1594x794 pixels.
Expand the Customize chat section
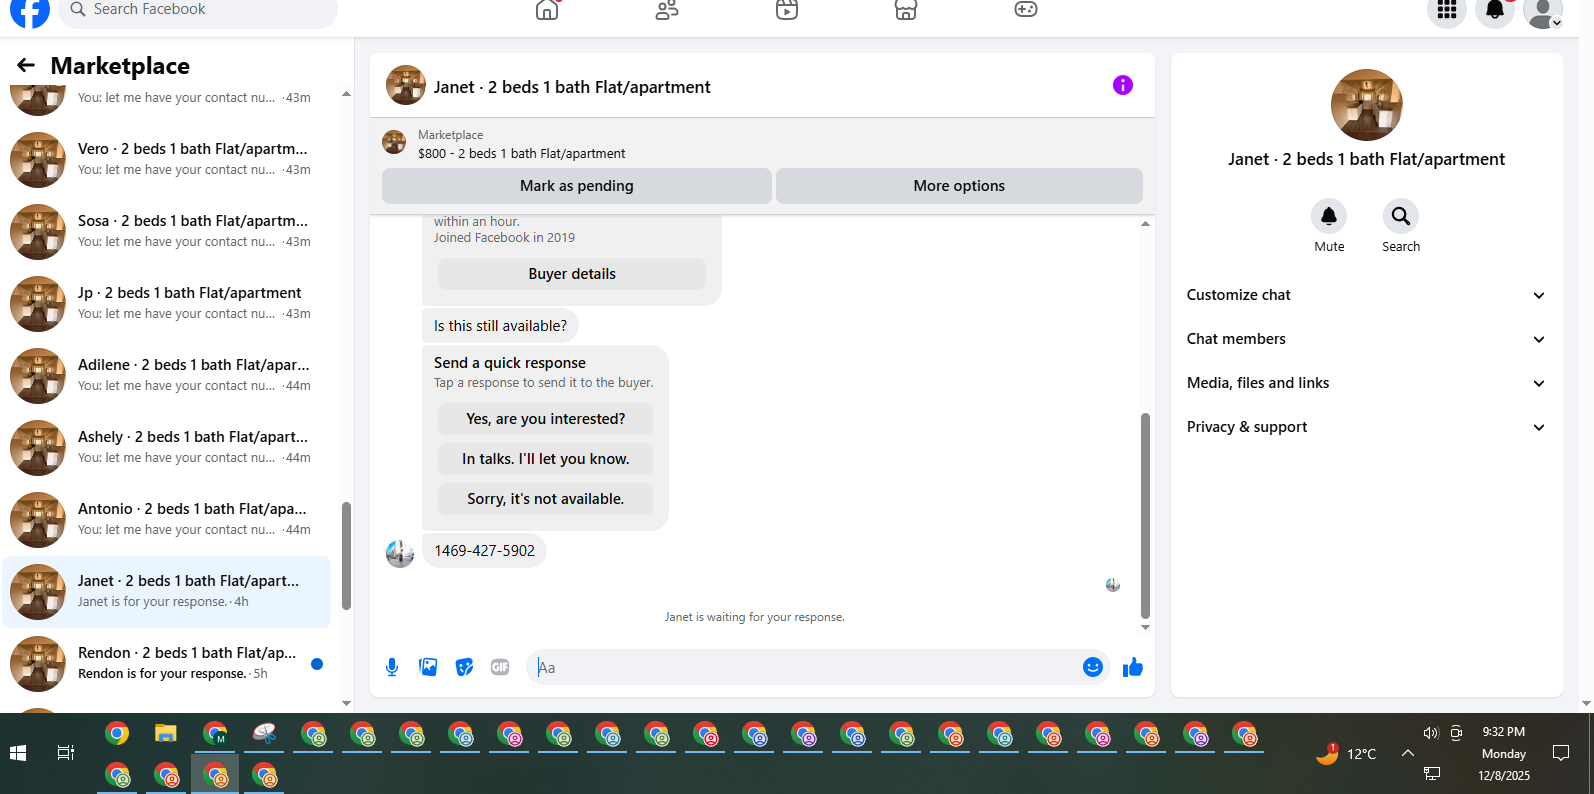[x=1366, y=295]
